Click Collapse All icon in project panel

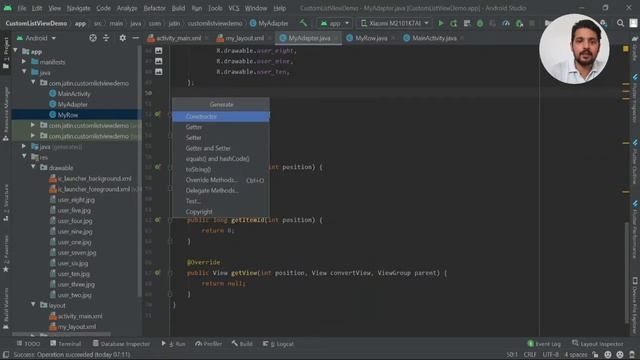click(106, 38)
